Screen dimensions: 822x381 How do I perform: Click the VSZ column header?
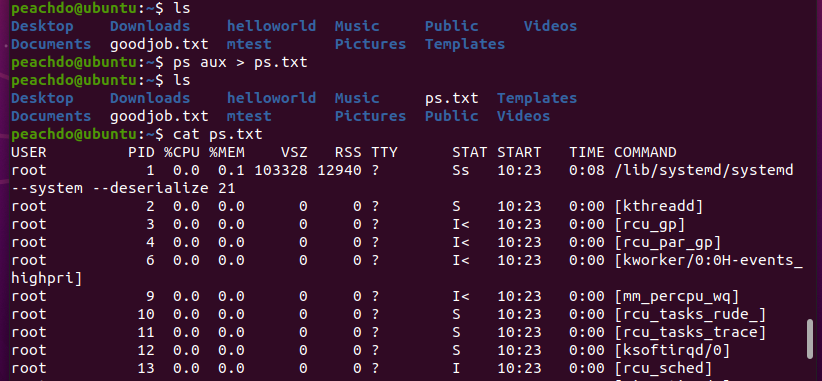tap(294, 153)
